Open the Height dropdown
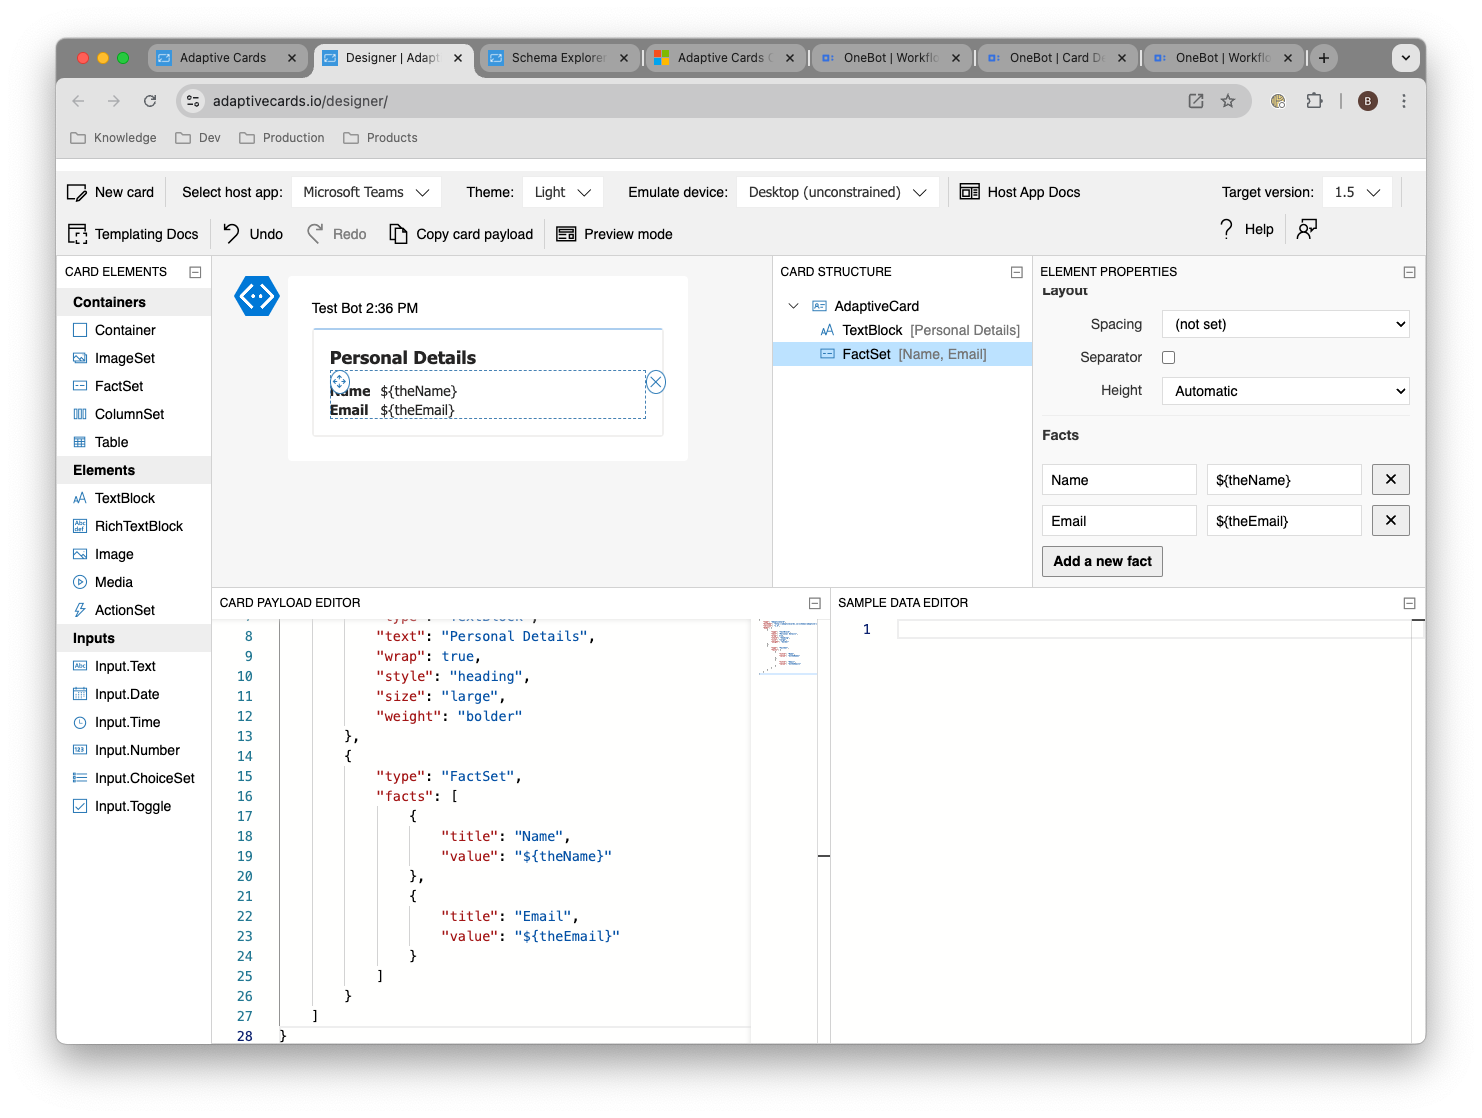1482x1118 pixels. click(1285, 391)
